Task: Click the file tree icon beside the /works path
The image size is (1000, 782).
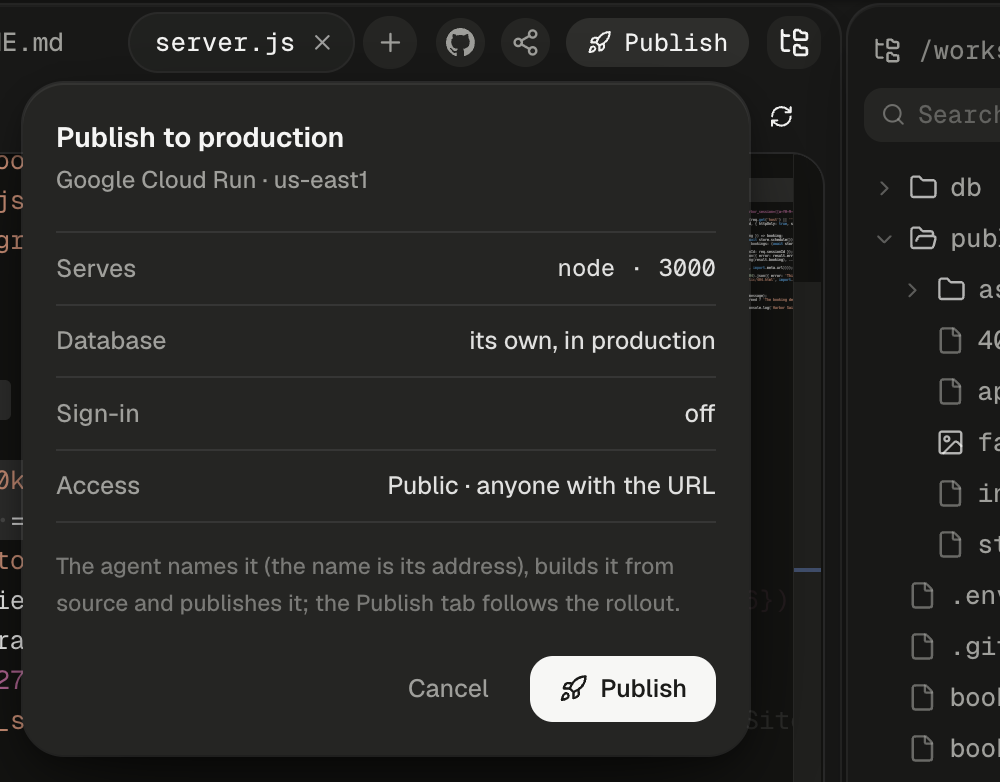Action: [x=887, y=50]
